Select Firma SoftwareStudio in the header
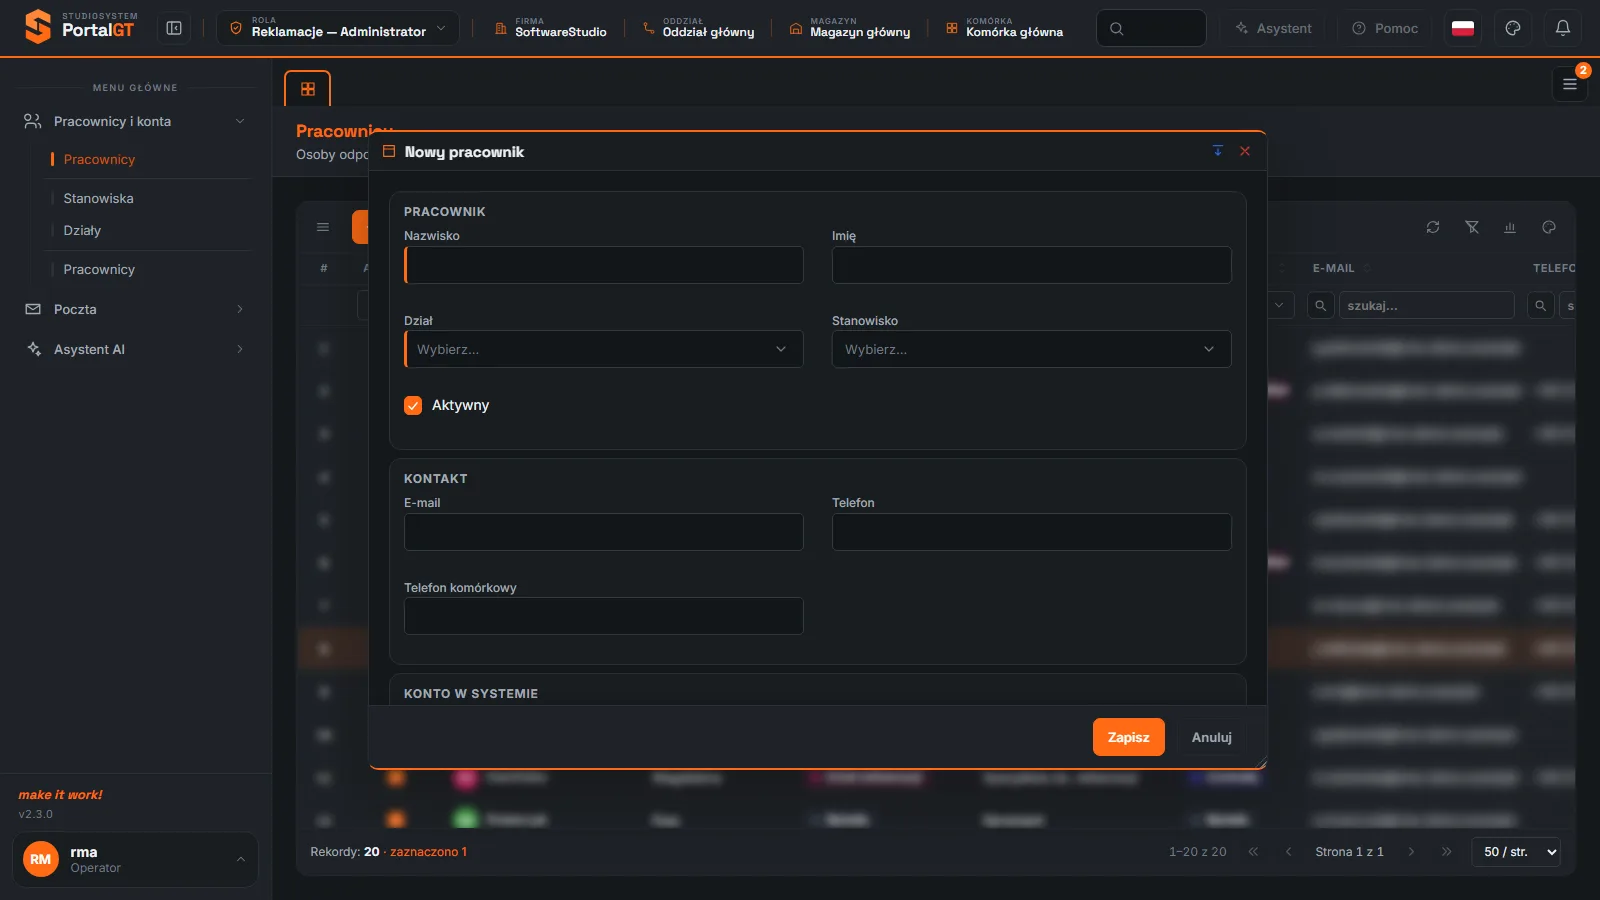This screenshot has height=900, width=1600. [x=551, y=28]
